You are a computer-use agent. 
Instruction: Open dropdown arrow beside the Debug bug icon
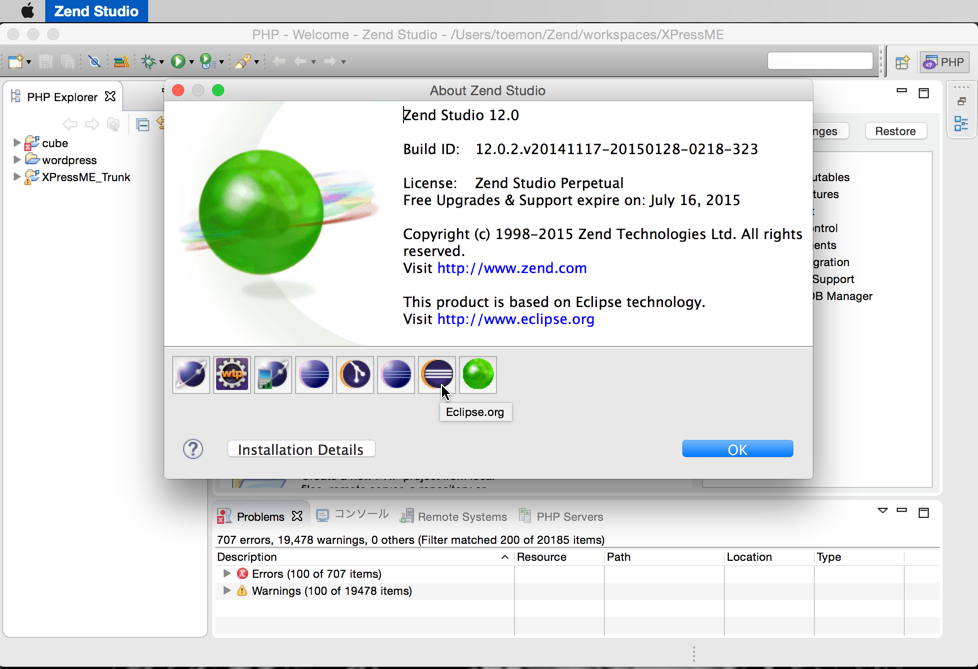[x=162, y=62]
